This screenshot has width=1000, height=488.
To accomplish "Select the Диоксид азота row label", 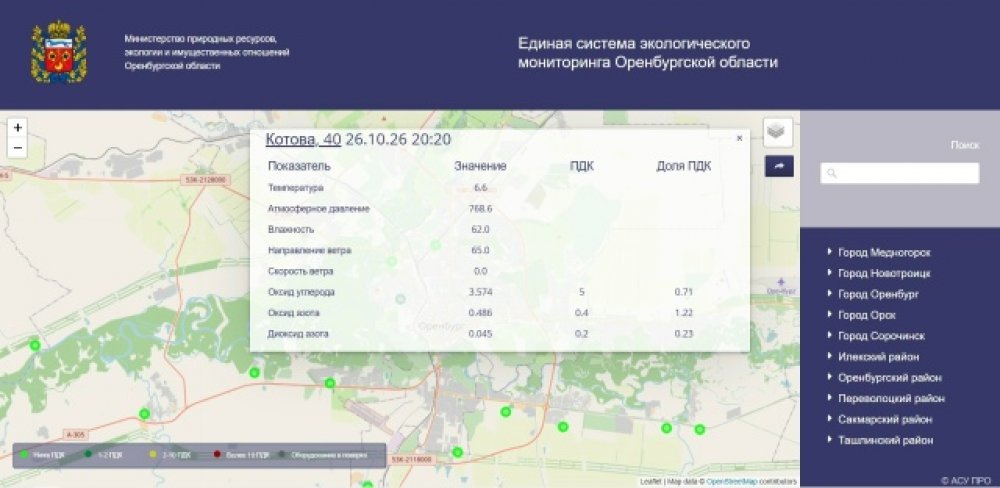I will (298, 334).
